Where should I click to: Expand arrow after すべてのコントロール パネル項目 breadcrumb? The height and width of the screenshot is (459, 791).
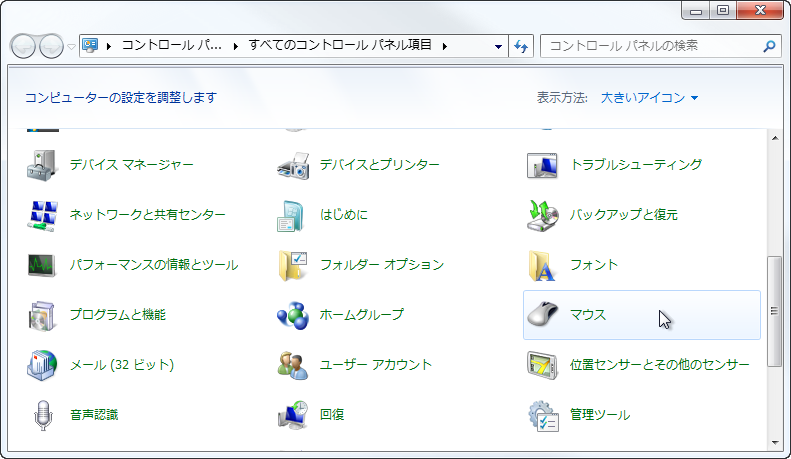point(443,46)
